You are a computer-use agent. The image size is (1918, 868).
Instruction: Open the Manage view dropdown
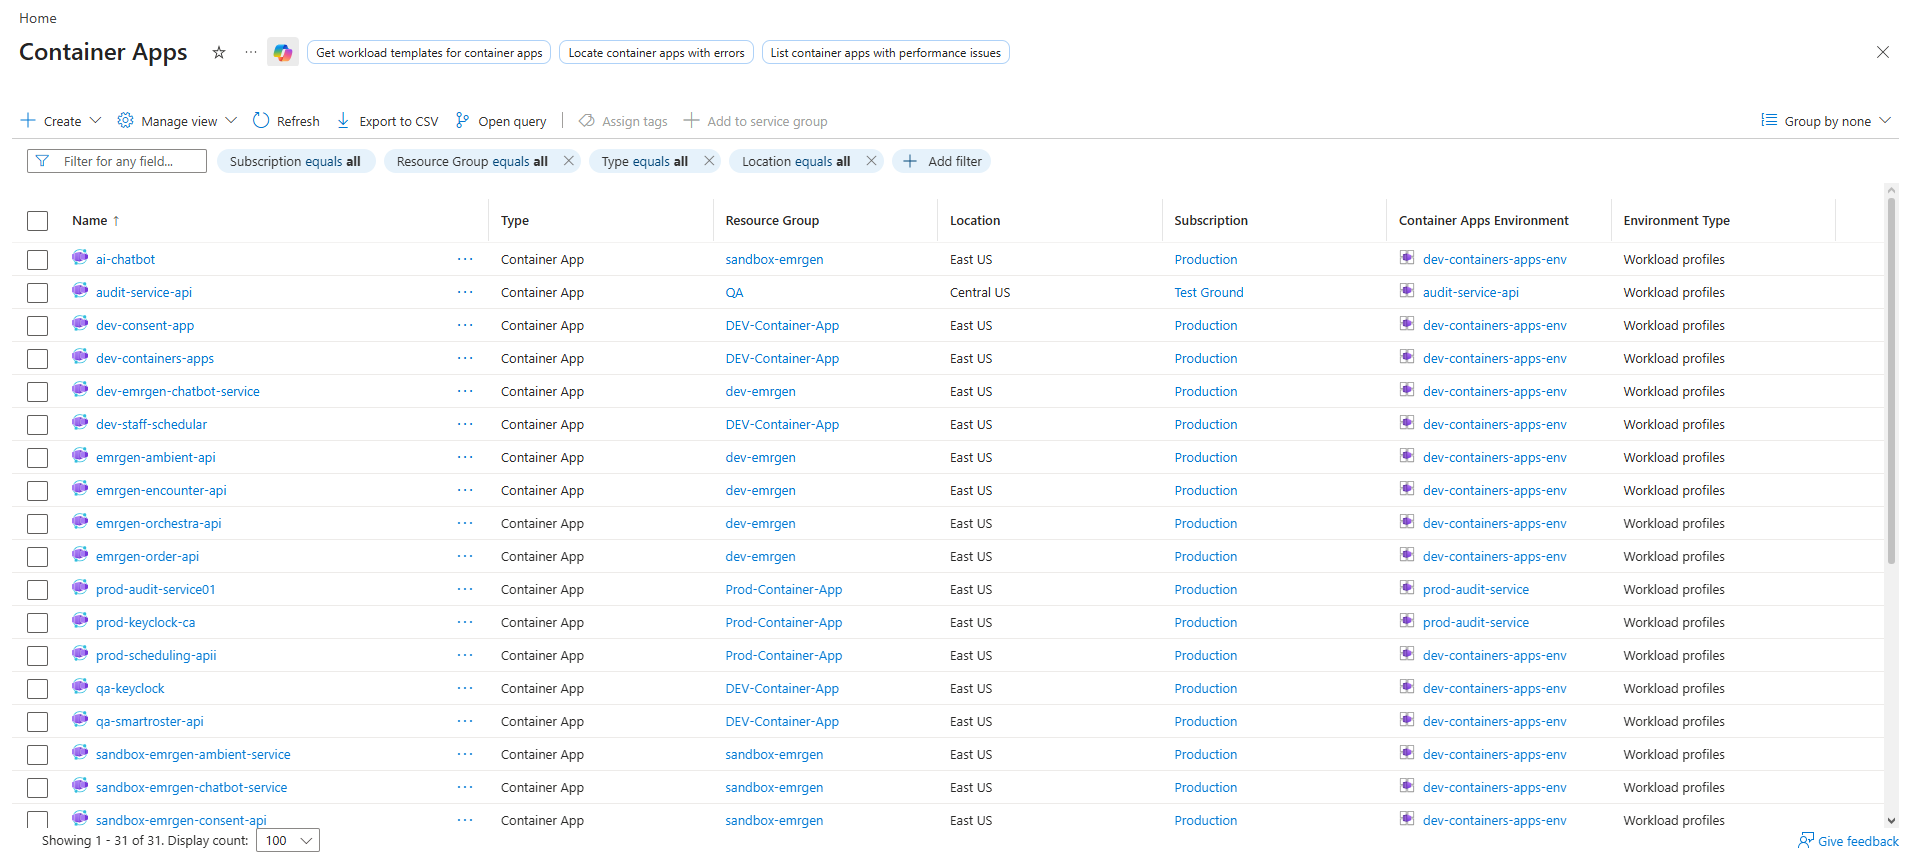coord(177,121)
